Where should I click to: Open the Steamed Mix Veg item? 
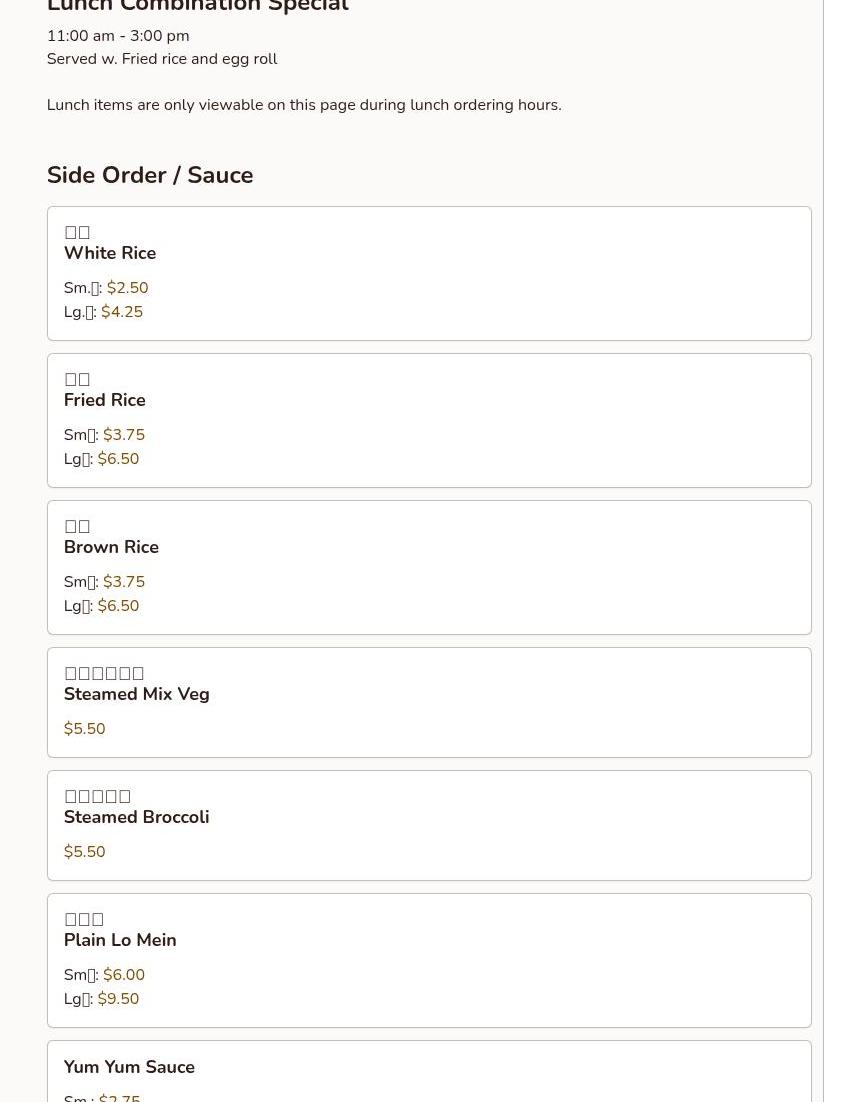click(x=136, y=694)
